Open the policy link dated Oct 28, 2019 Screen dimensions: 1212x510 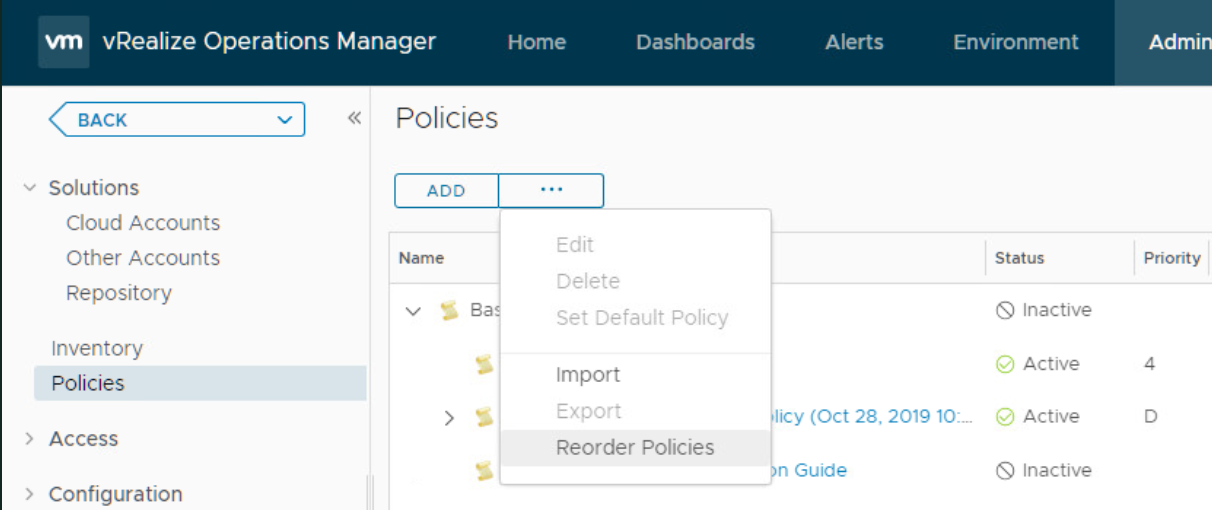click(872, 416)
